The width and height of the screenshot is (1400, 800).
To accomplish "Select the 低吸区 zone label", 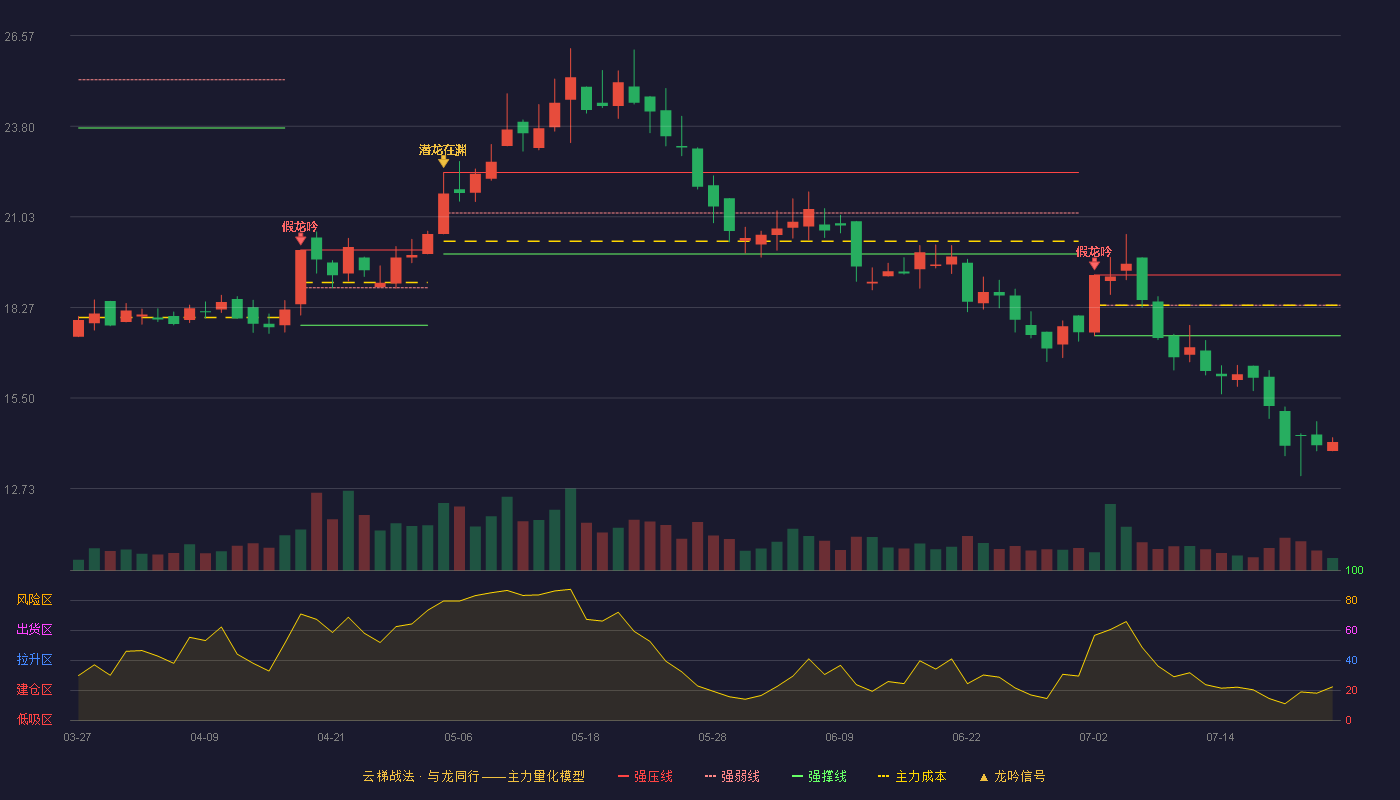I will point(34,719).
